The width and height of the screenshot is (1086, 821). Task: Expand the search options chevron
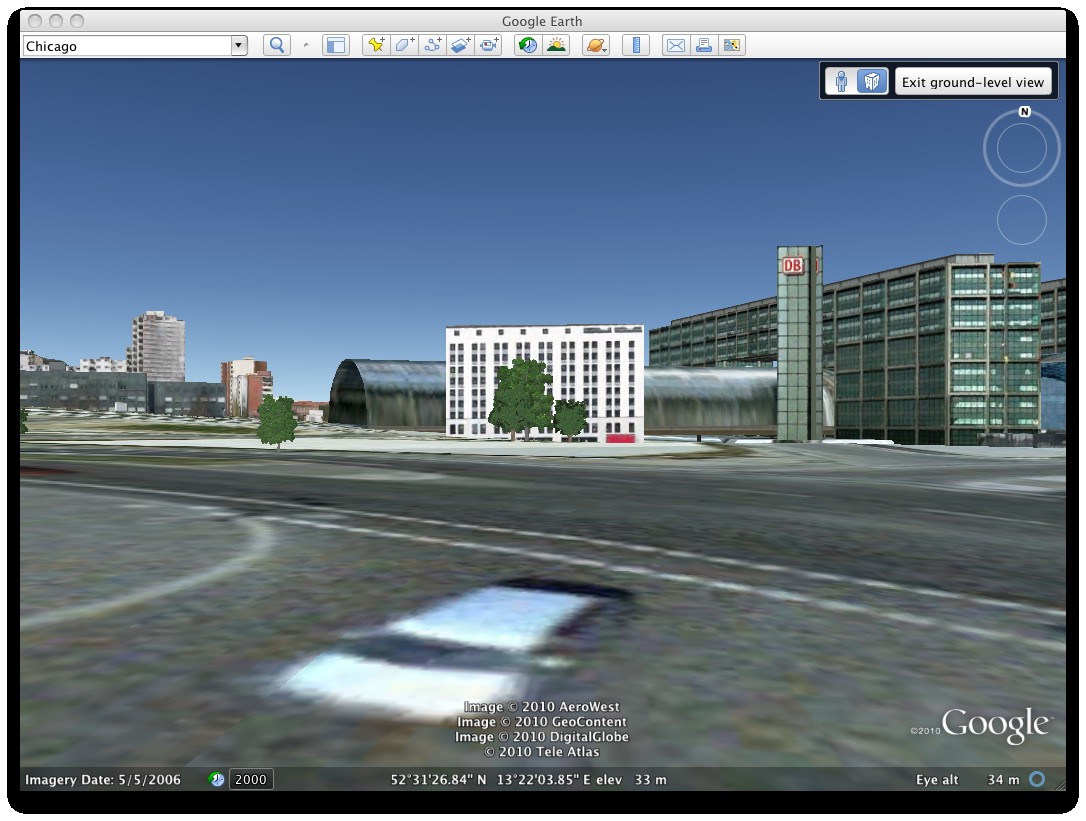pos(304,45)
